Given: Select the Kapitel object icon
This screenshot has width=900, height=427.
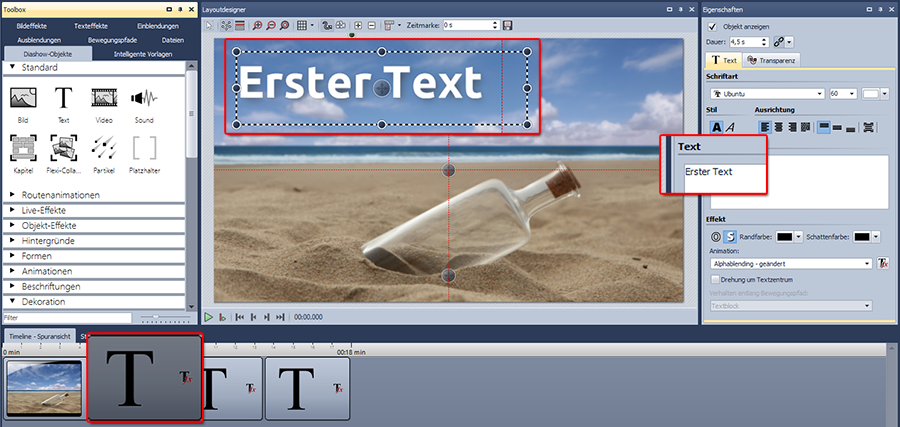Looking at the screenshot, I should pyautogui.click(x=23, y=147).
